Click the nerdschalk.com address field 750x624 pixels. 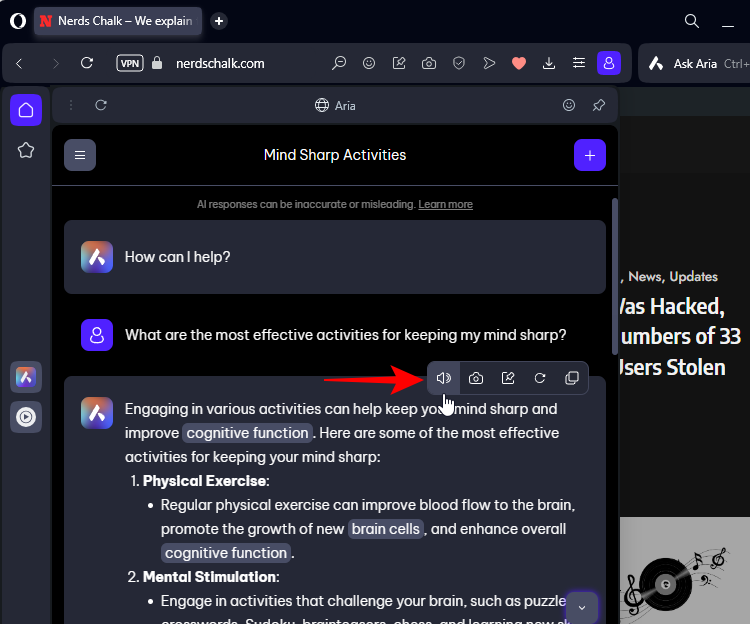coord(222,63)
